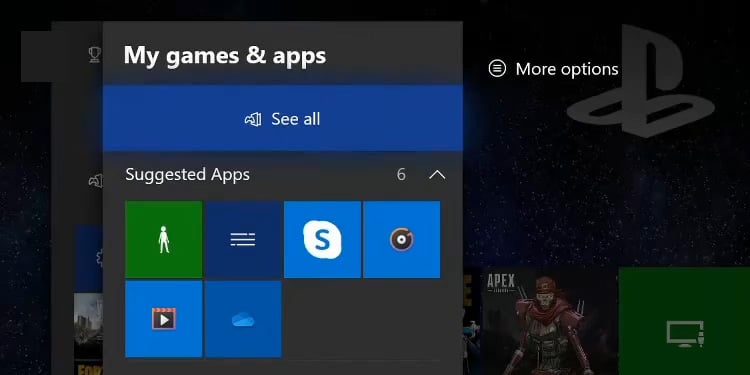The image size is (750, 375).
Task: Open the green TV input tile
Action: [x=684, y=321]
